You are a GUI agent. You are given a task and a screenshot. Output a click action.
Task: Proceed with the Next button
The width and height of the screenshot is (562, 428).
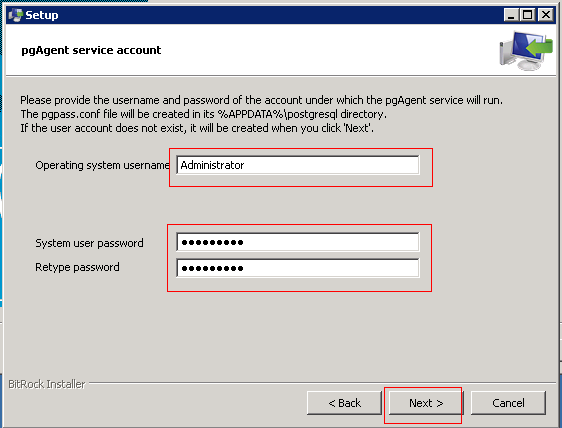coord(426,403)
